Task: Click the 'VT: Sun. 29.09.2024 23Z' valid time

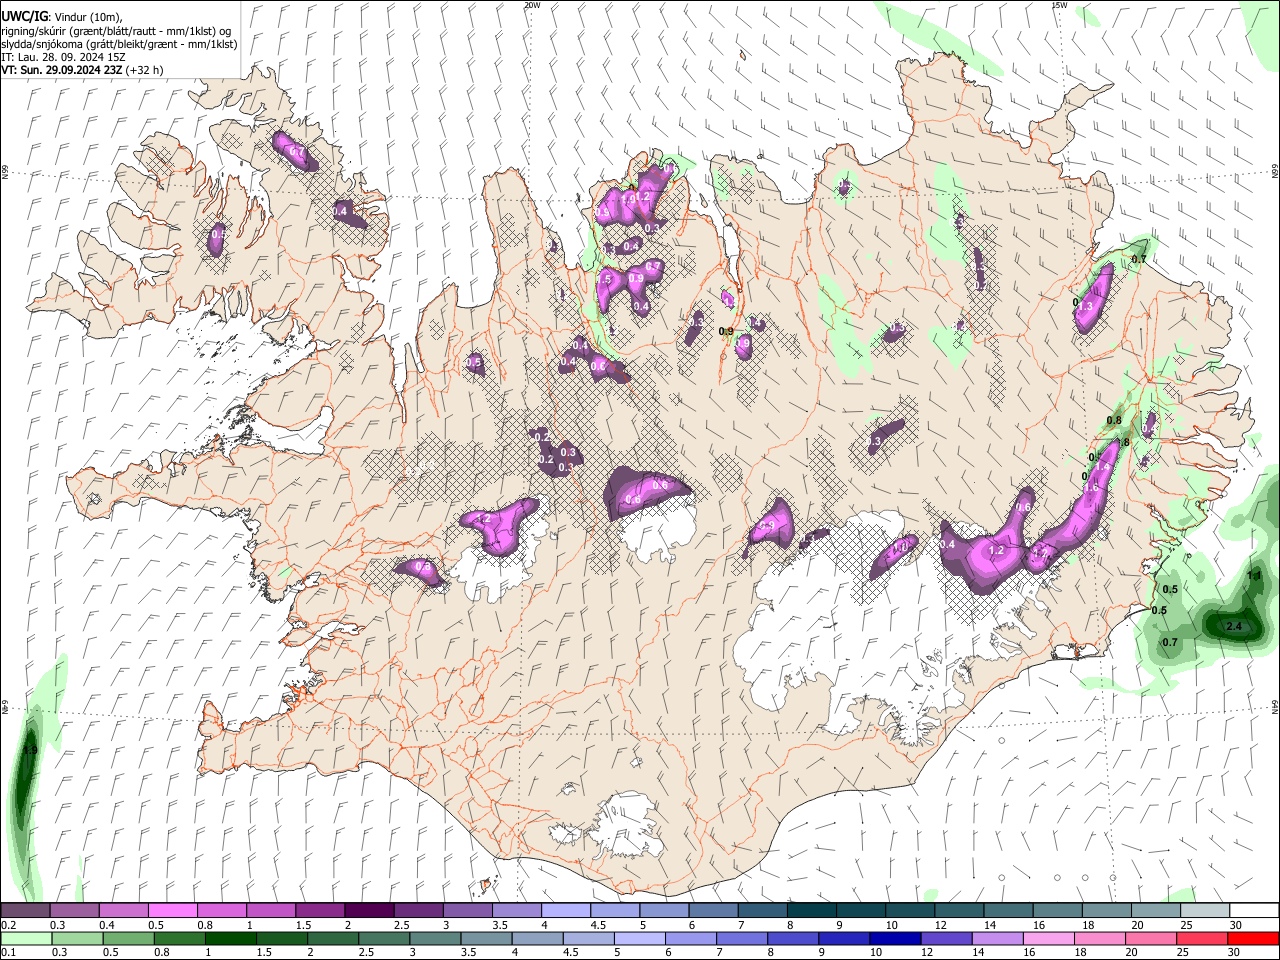Action: pyautogui.click(x=62, y=70)
